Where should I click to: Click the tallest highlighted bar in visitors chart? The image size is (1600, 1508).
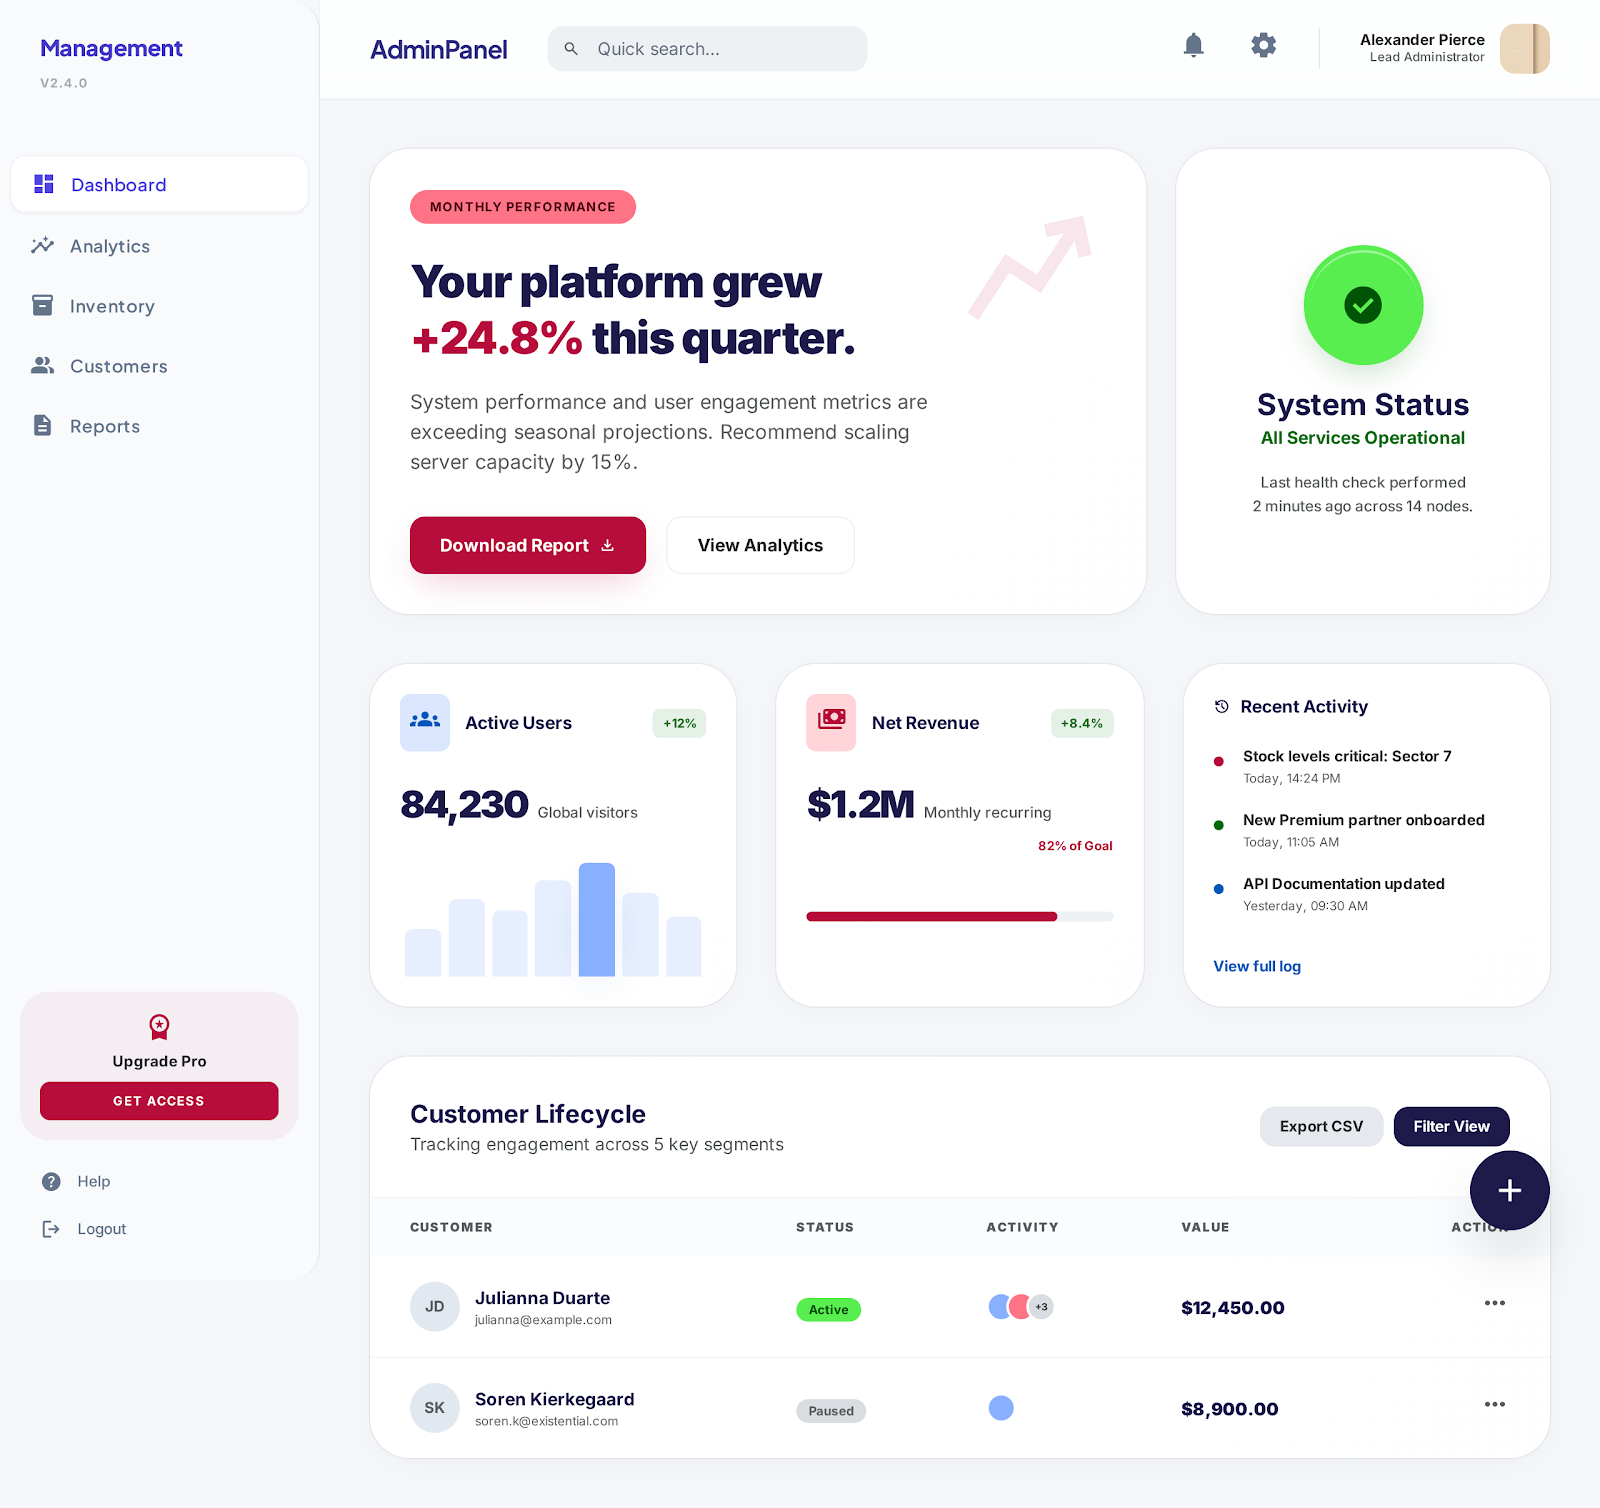pyautogui.click(x=597, y=919)
